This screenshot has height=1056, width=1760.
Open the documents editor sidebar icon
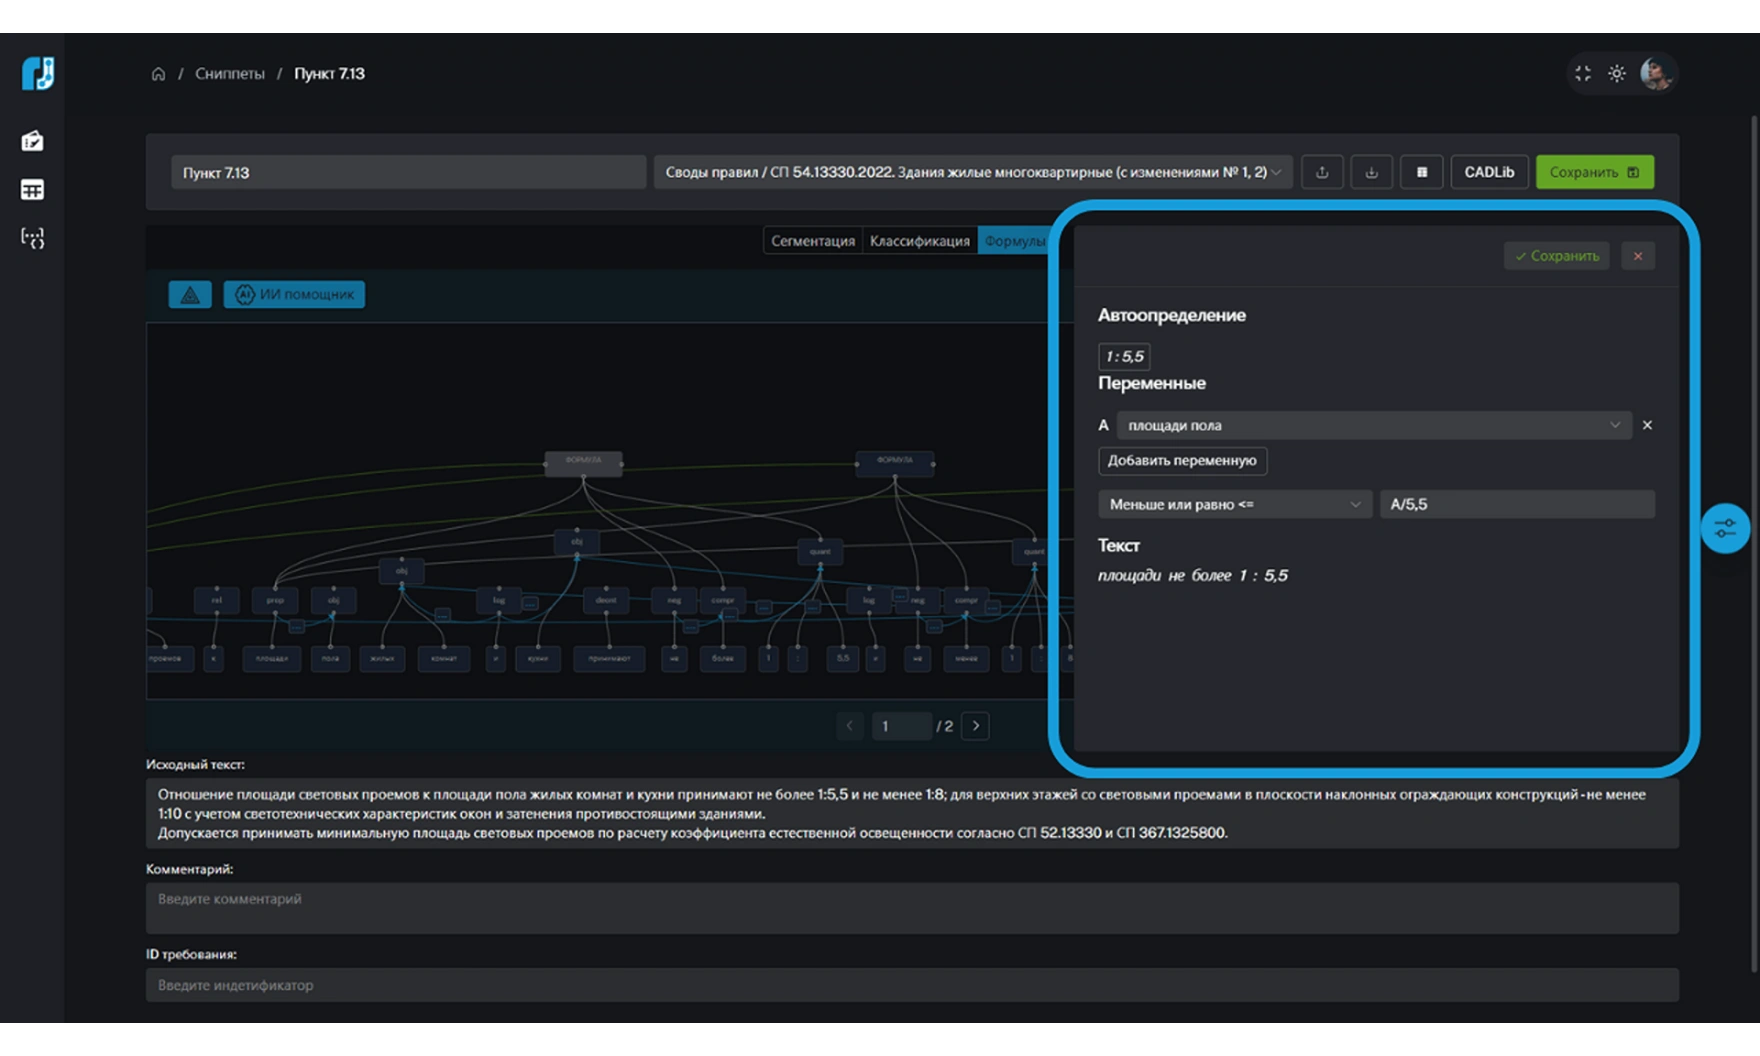32,141
